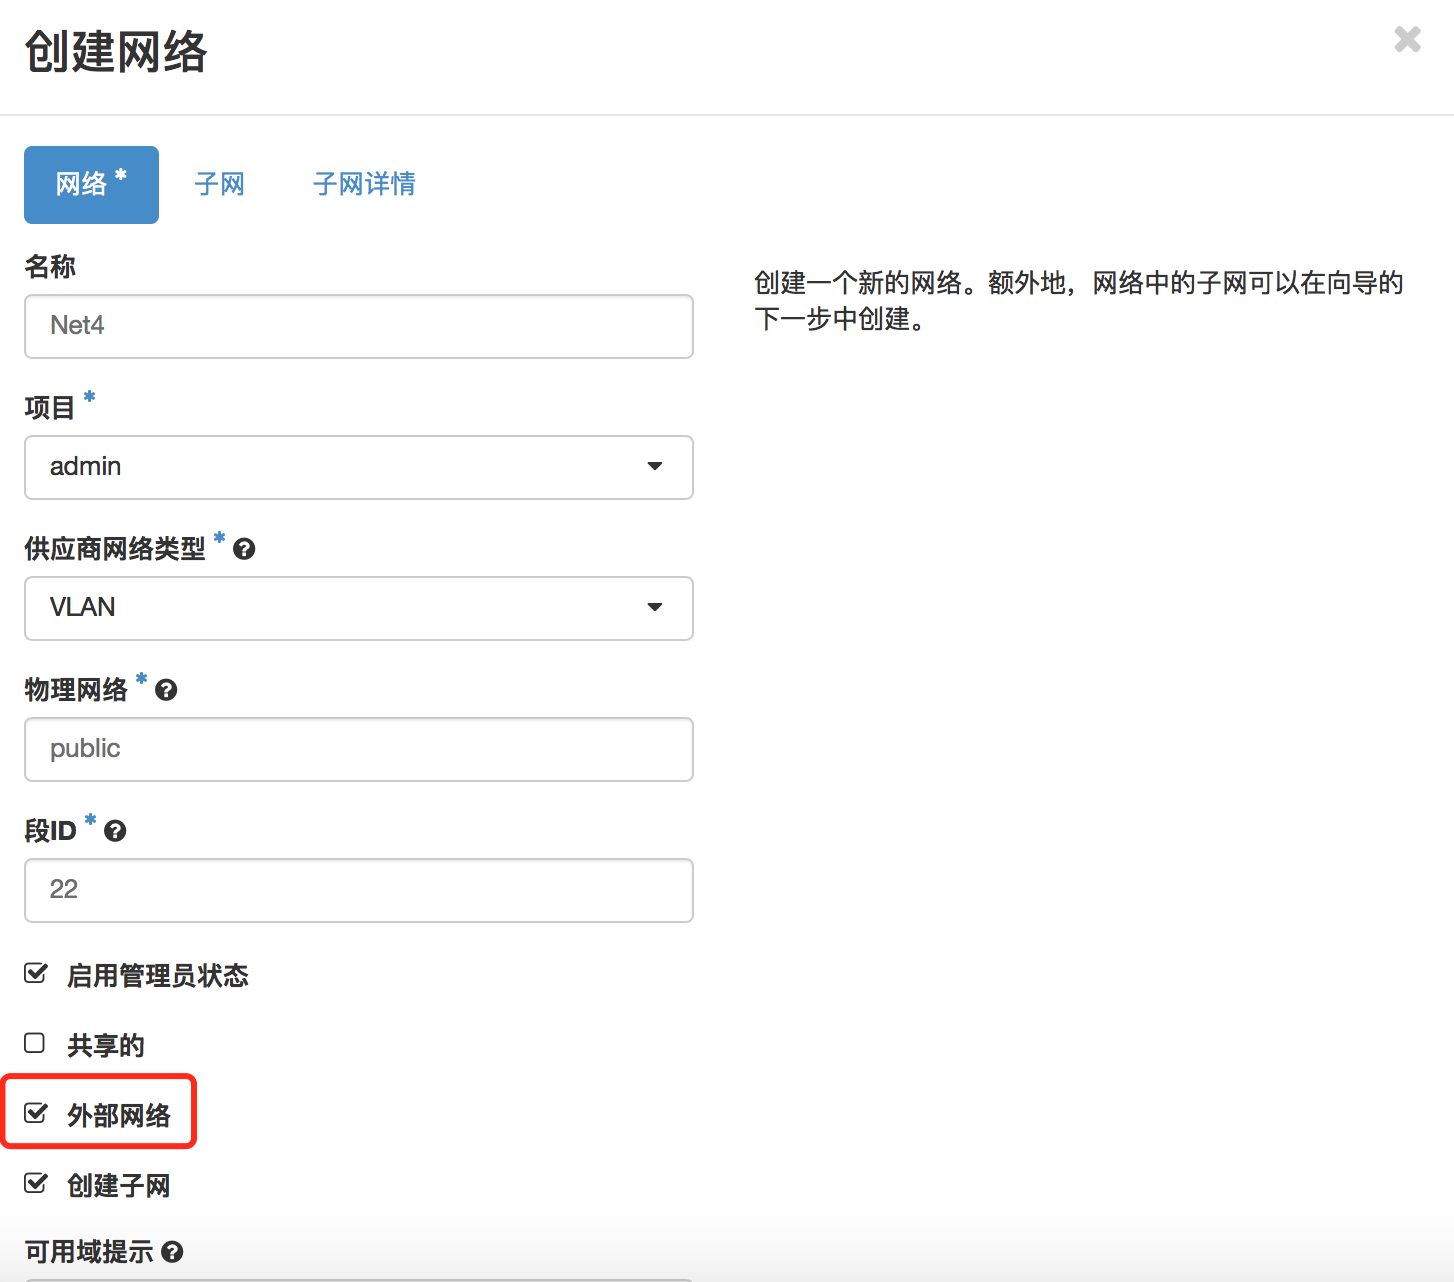Click the 物理网络 input field containing public
Screen dimensions: 1454x1282
[x=359, y=749]
